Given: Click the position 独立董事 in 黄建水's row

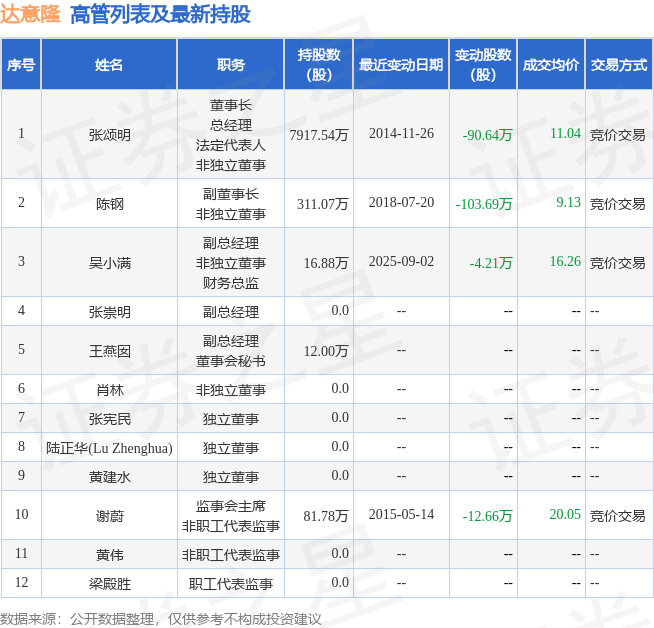Looking at the screenshot, I should 231,477.
